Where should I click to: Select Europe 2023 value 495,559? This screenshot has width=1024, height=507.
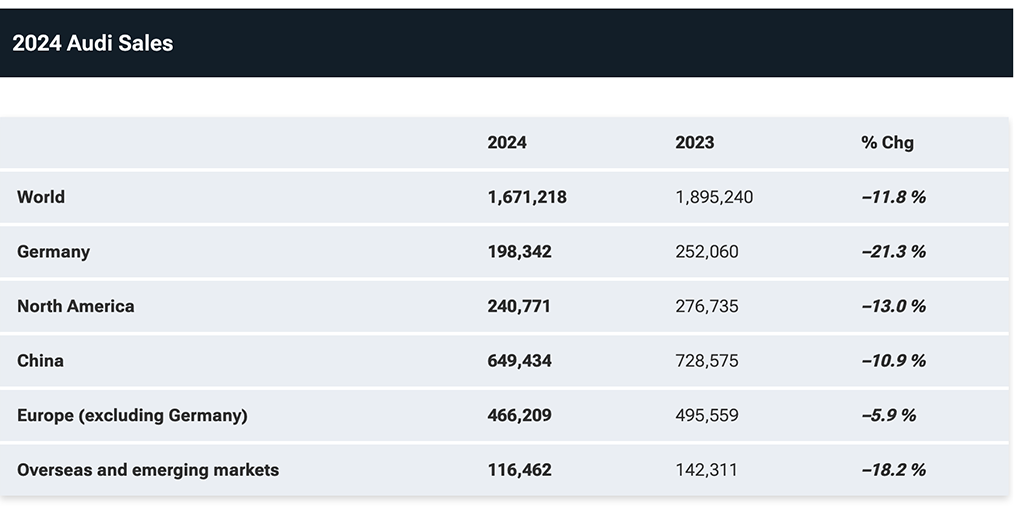click(707, 416)
